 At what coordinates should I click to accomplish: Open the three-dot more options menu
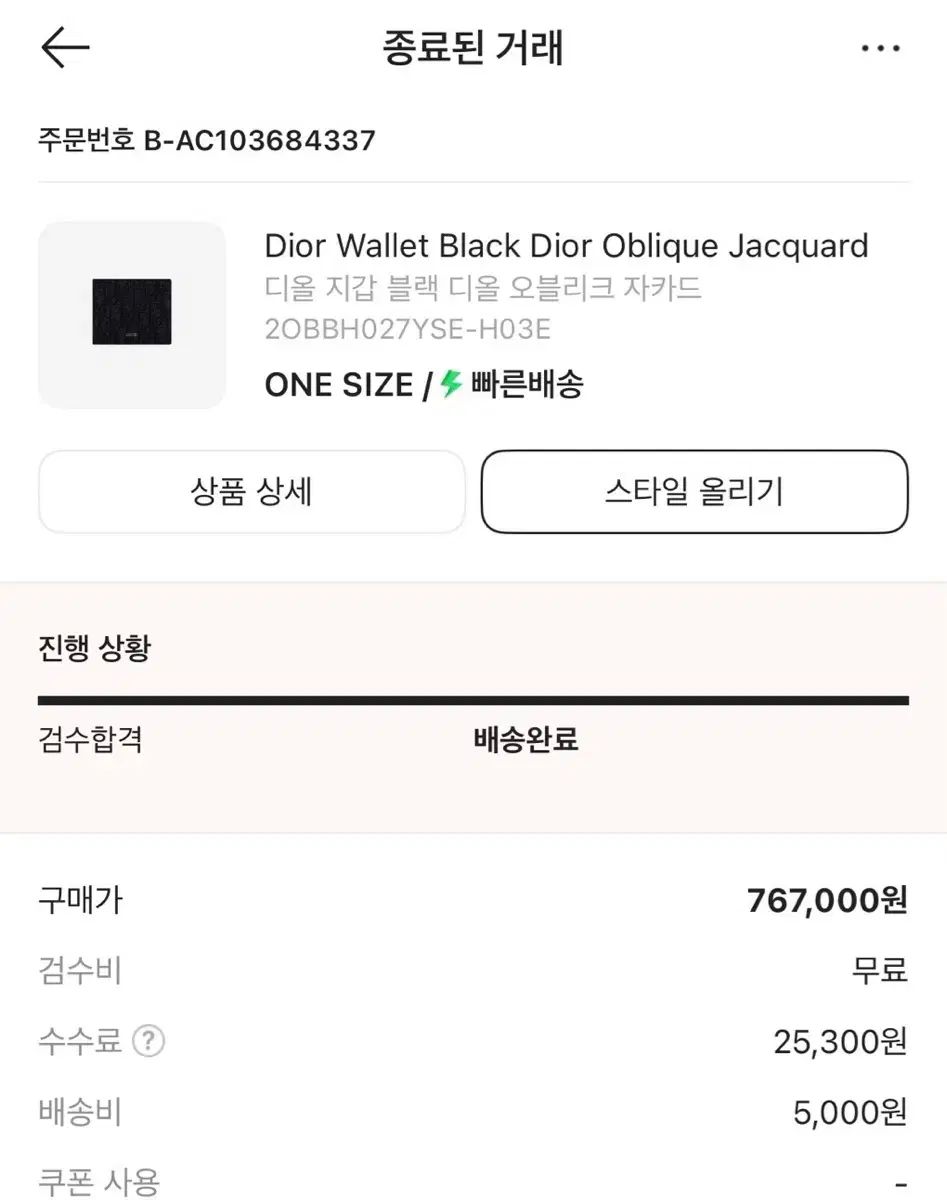coord(880,48)
